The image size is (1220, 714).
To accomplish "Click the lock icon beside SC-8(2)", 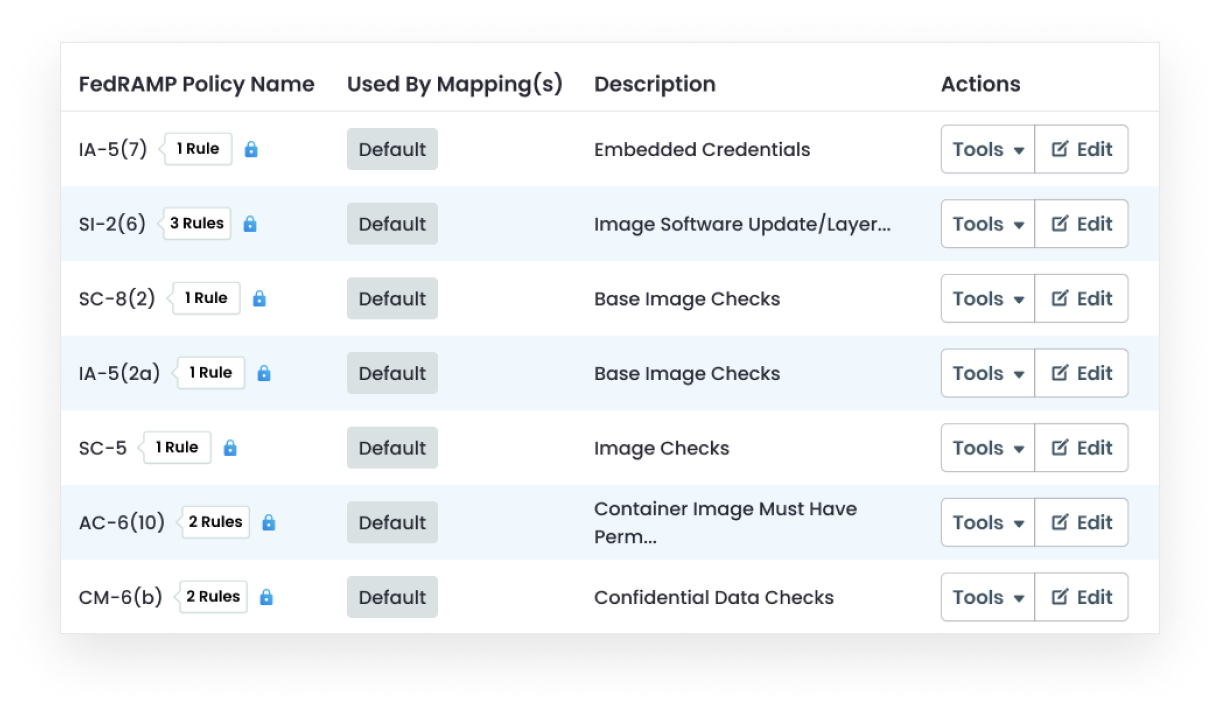I will 259,298.
